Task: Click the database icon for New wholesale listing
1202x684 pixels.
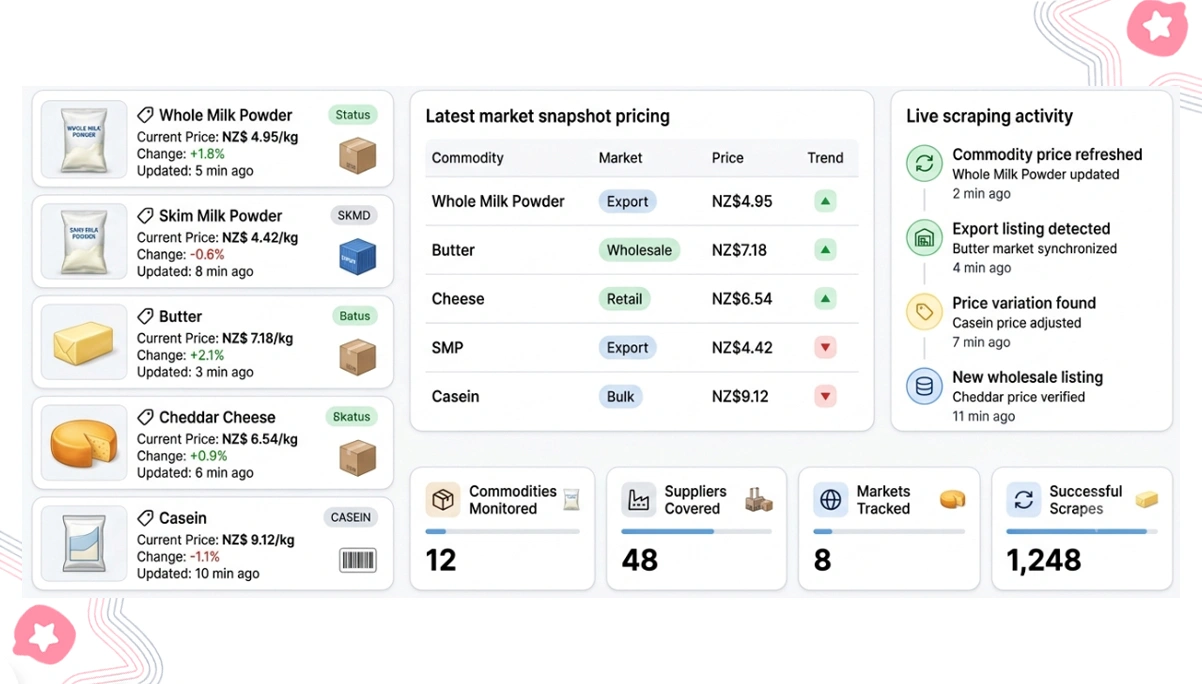Action: (x=924, y=386)
